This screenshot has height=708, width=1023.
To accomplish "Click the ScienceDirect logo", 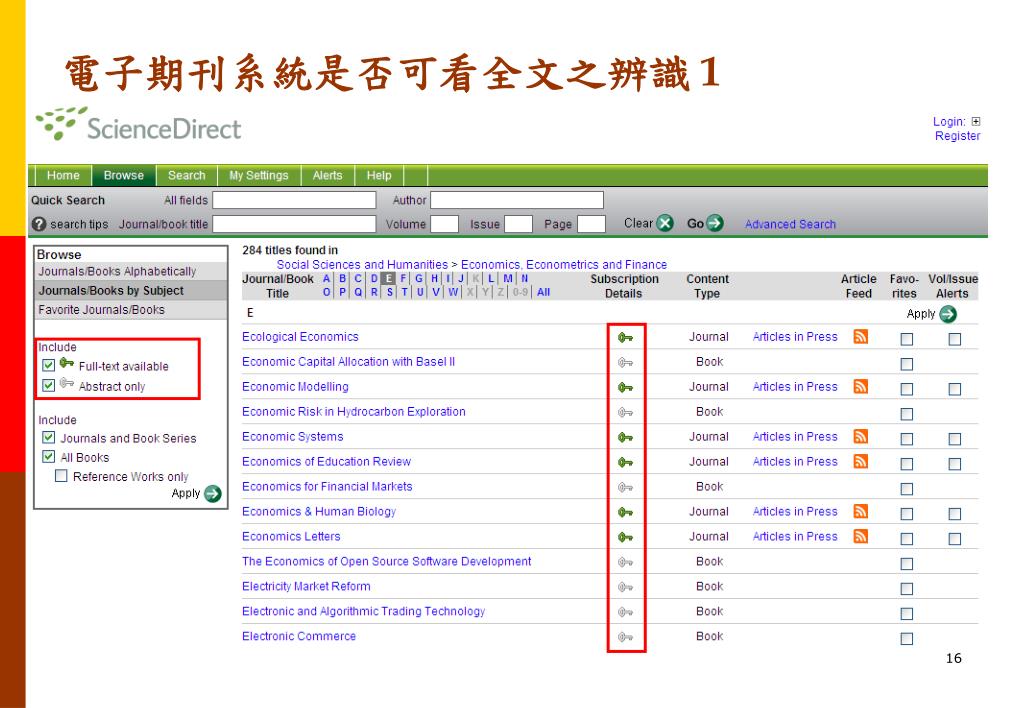I will [138, 124].
